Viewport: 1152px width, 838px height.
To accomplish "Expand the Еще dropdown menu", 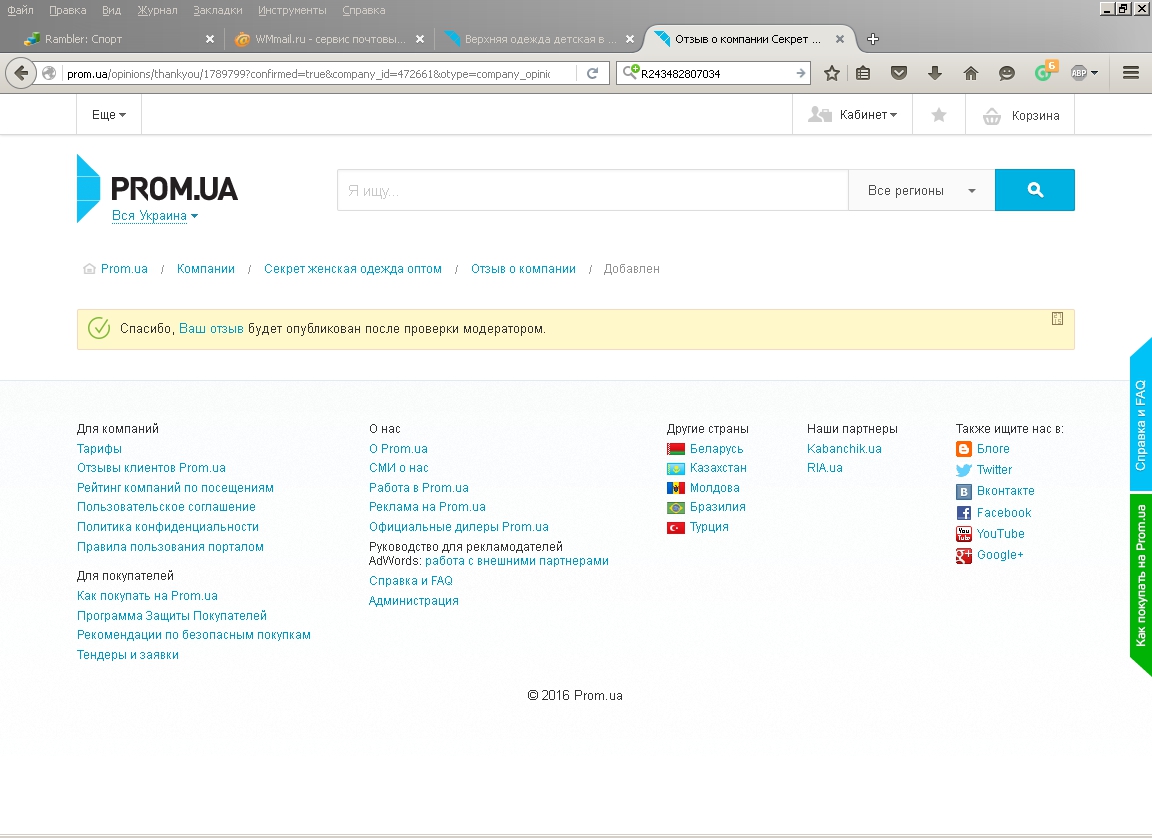I will pos(109,115).
